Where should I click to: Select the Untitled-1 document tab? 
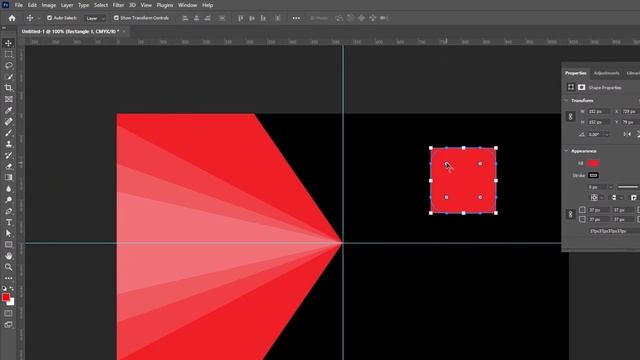tap(70, 31)
